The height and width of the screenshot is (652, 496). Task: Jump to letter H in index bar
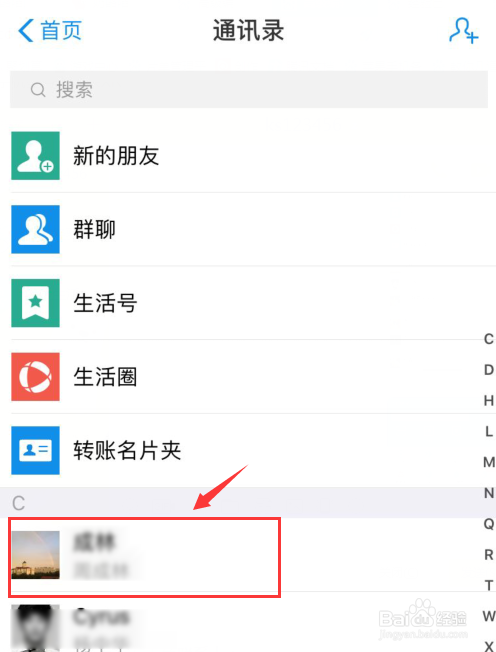[489, 400]
